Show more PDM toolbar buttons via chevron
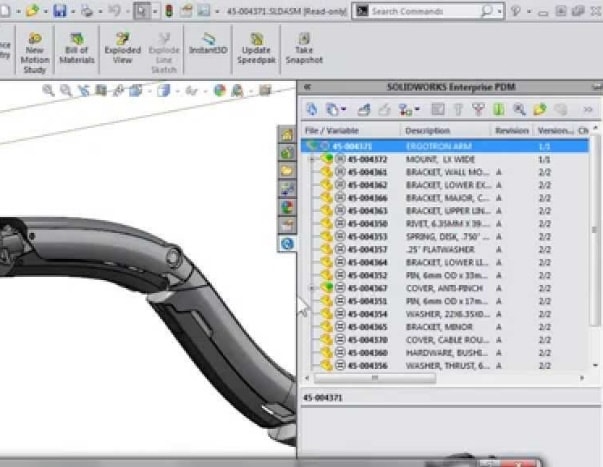Screen dimensions: 603x467 click(588, 110)
